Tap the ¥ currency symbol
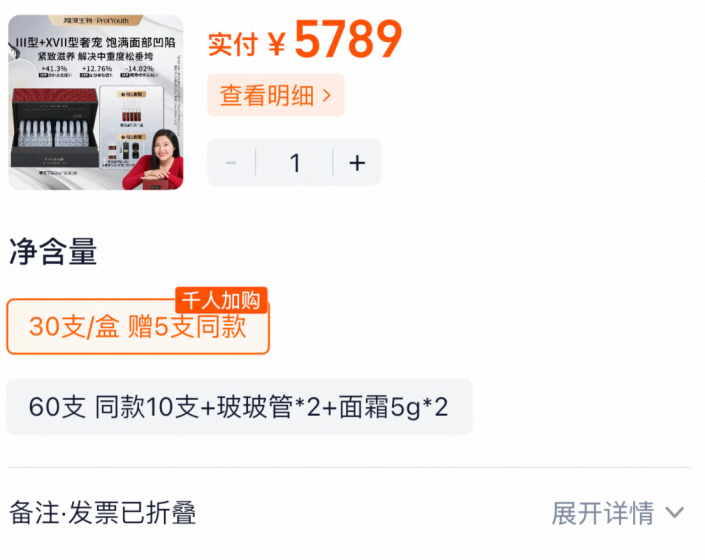This screenshot has height=560, width=705. tap(277, 44)
